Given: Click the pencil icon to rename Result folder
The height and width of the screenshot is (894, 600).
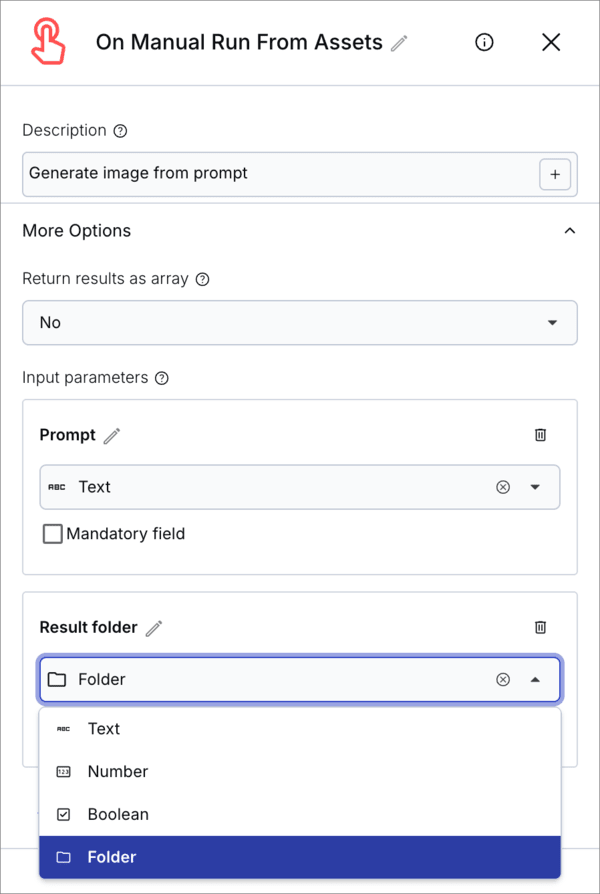Looking at the screenshot, I should [153, 627].
